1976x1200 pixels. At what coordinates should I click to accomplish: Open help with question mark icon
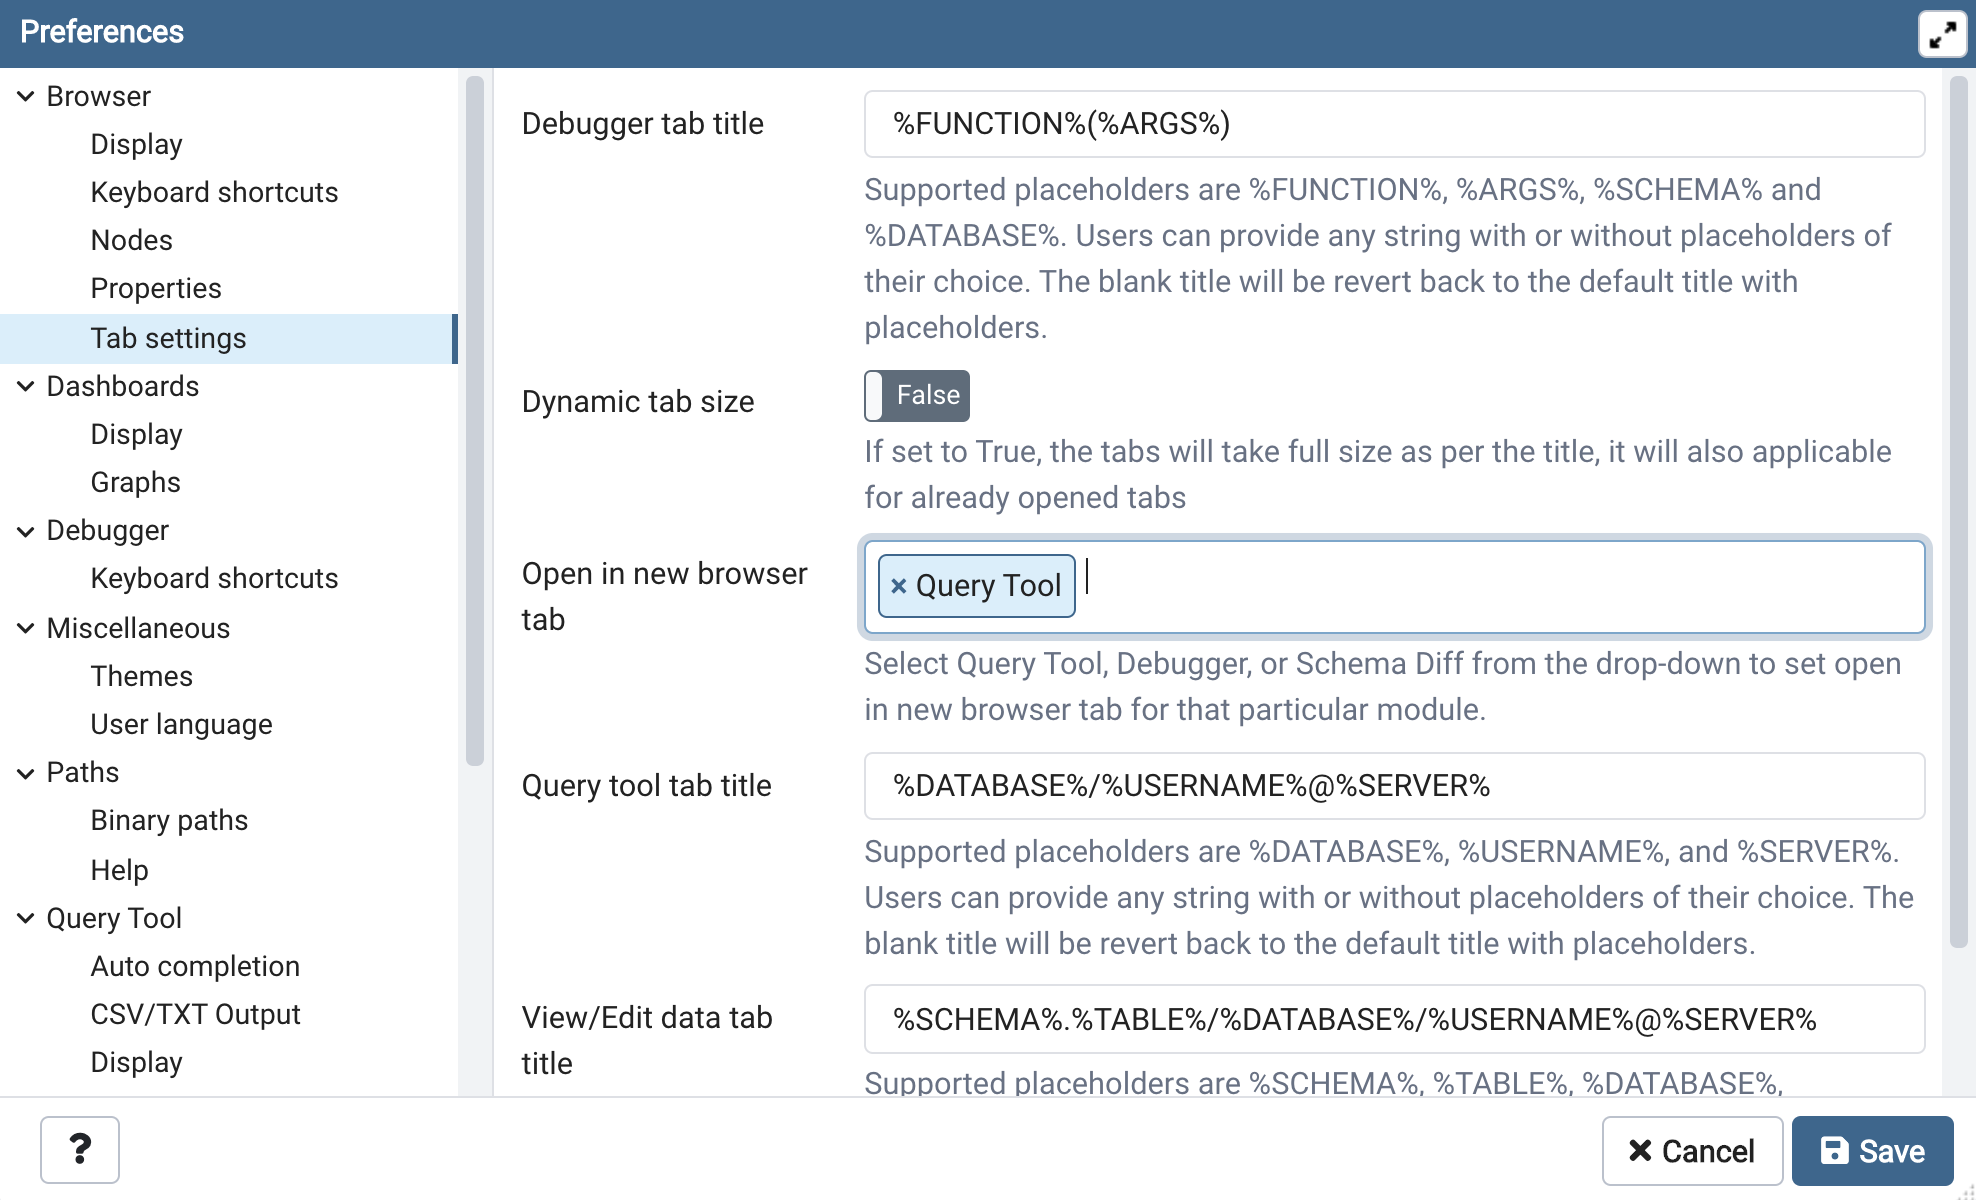(80, 1150)
